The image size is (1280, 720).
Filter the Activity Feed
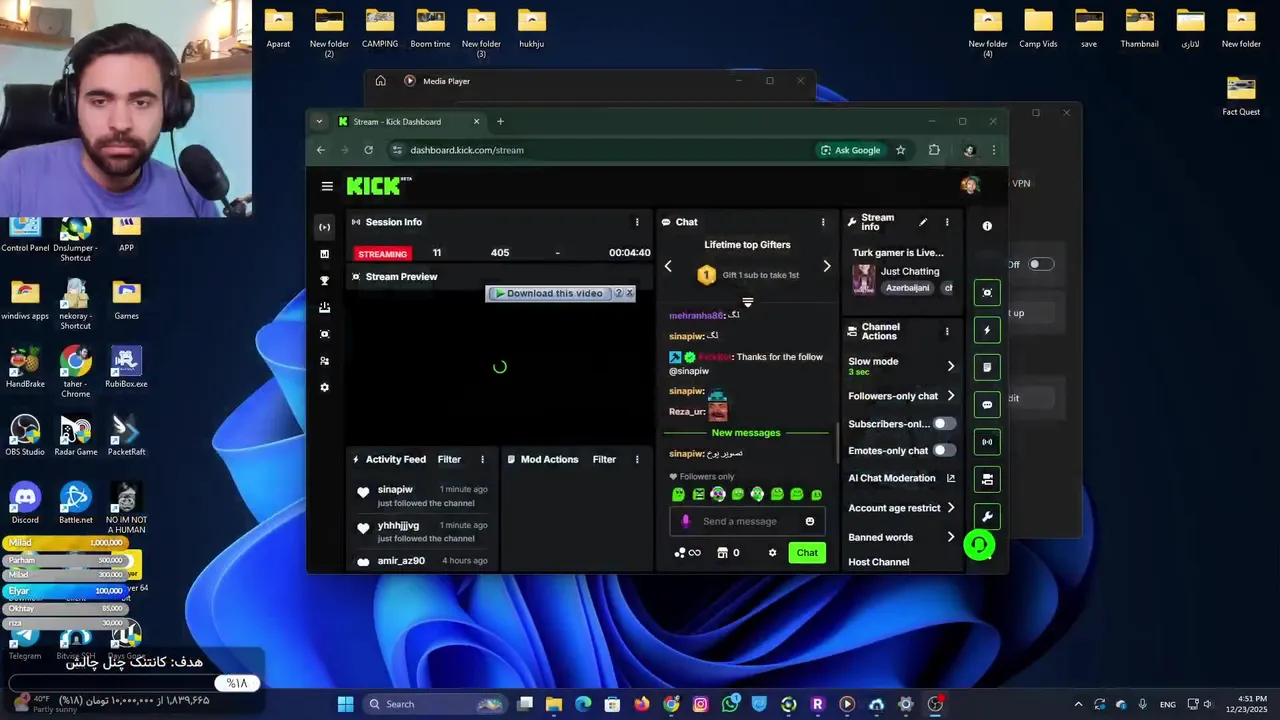coord(449,459)
